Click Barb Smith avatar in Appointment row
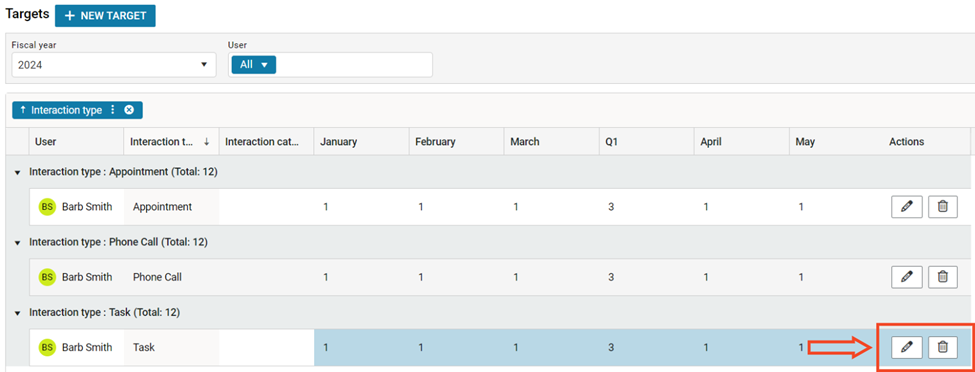Viewport: 975px width, 372px height. pos(47,207)
